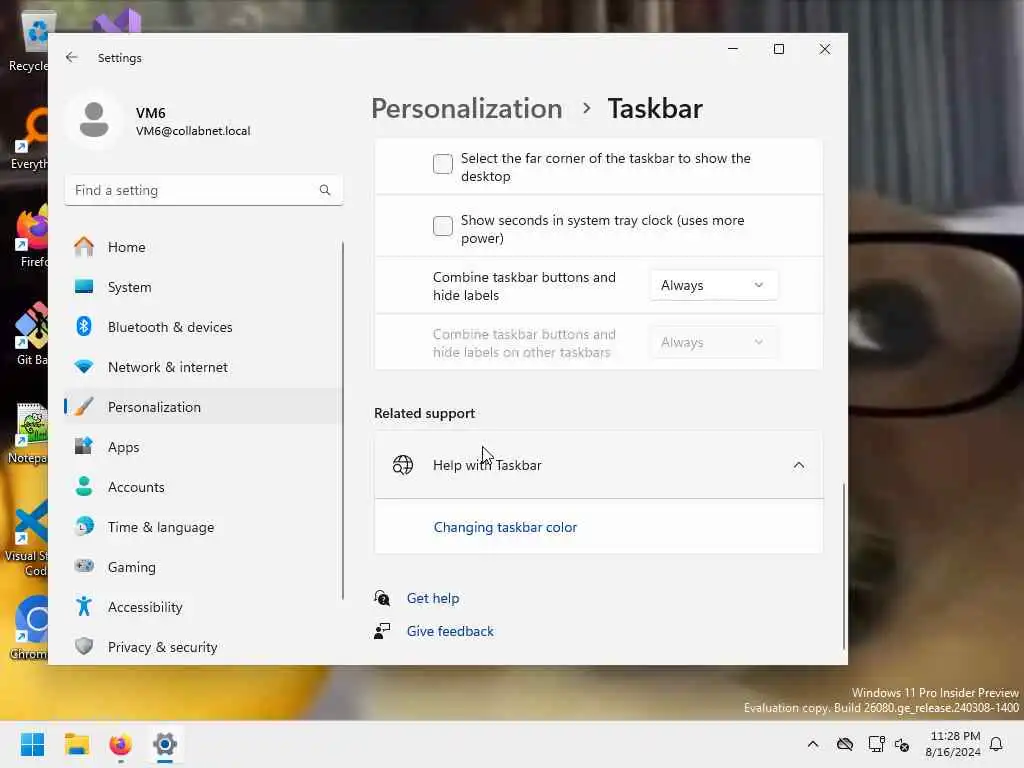Open the notification bell in the taskbar
This screenshot has width=1024, height=768.
pyautogui.click(x=996, y=744)
